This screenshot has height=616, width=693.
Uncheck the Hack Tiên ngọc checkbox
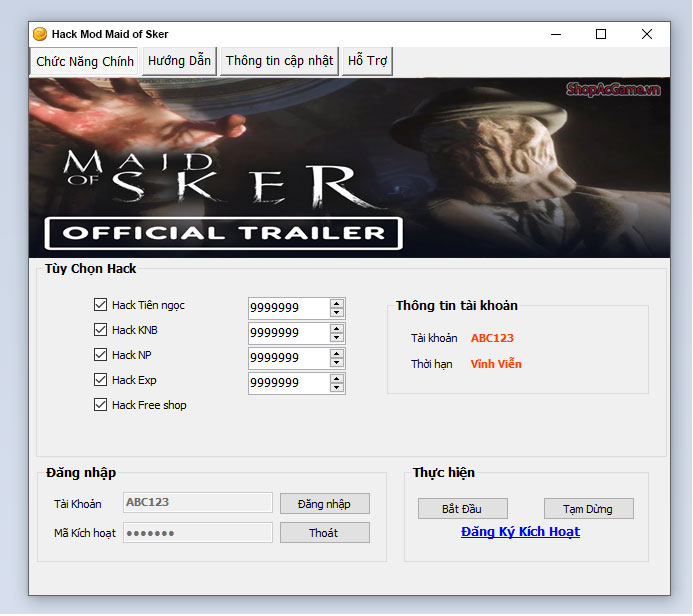coord(100,304)
